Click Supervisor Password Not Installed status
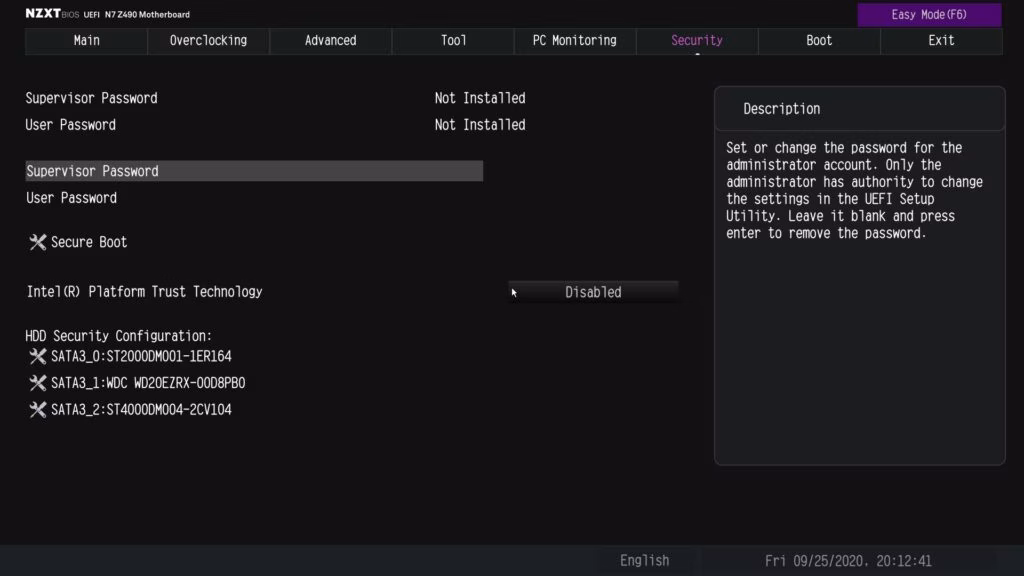This screenshot has width=1024, height=576. [x=480, y=98]
